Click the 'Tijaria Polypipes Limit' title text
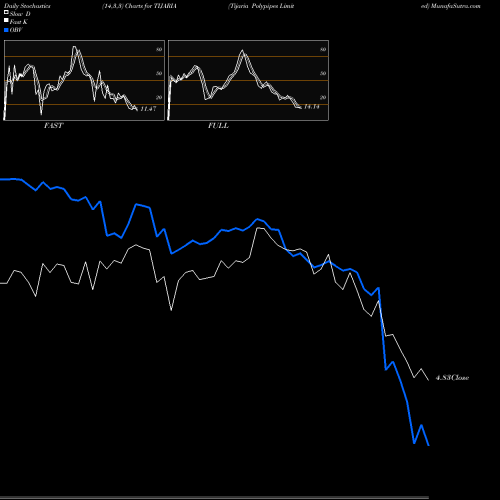This screenshot has width=500, height=500. 261,6
